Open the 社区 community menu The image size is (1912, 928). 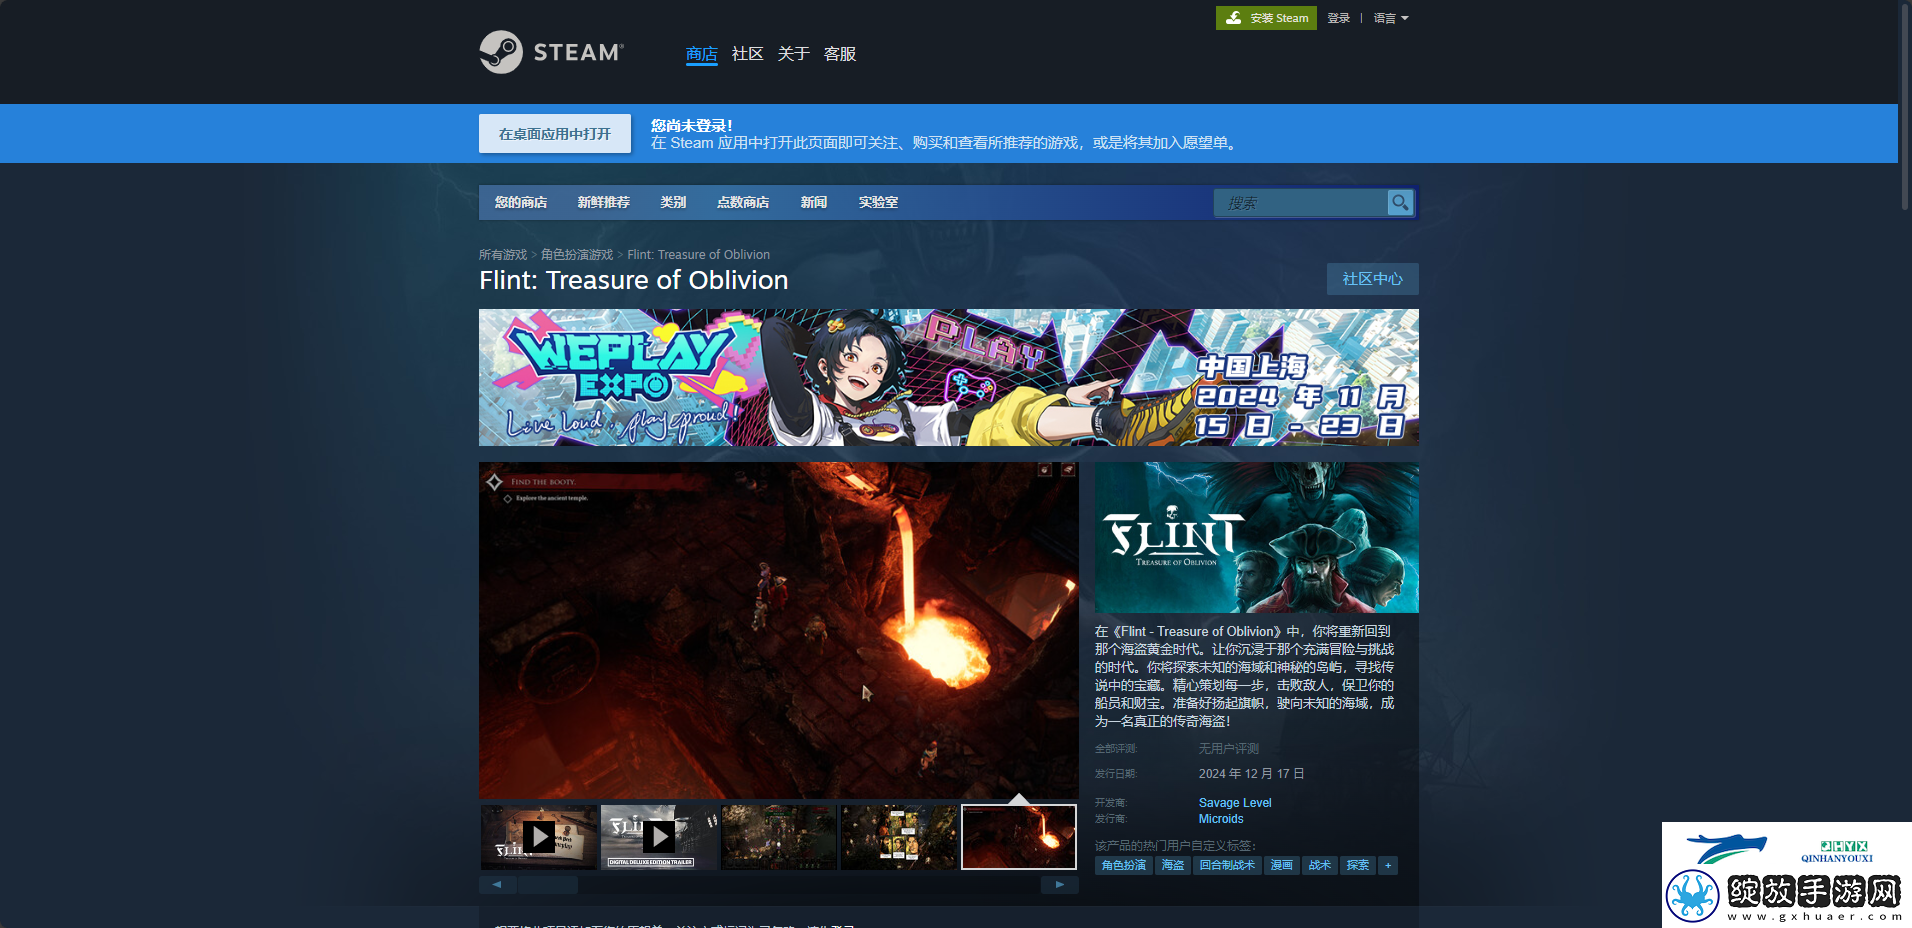tap(748, 54)
